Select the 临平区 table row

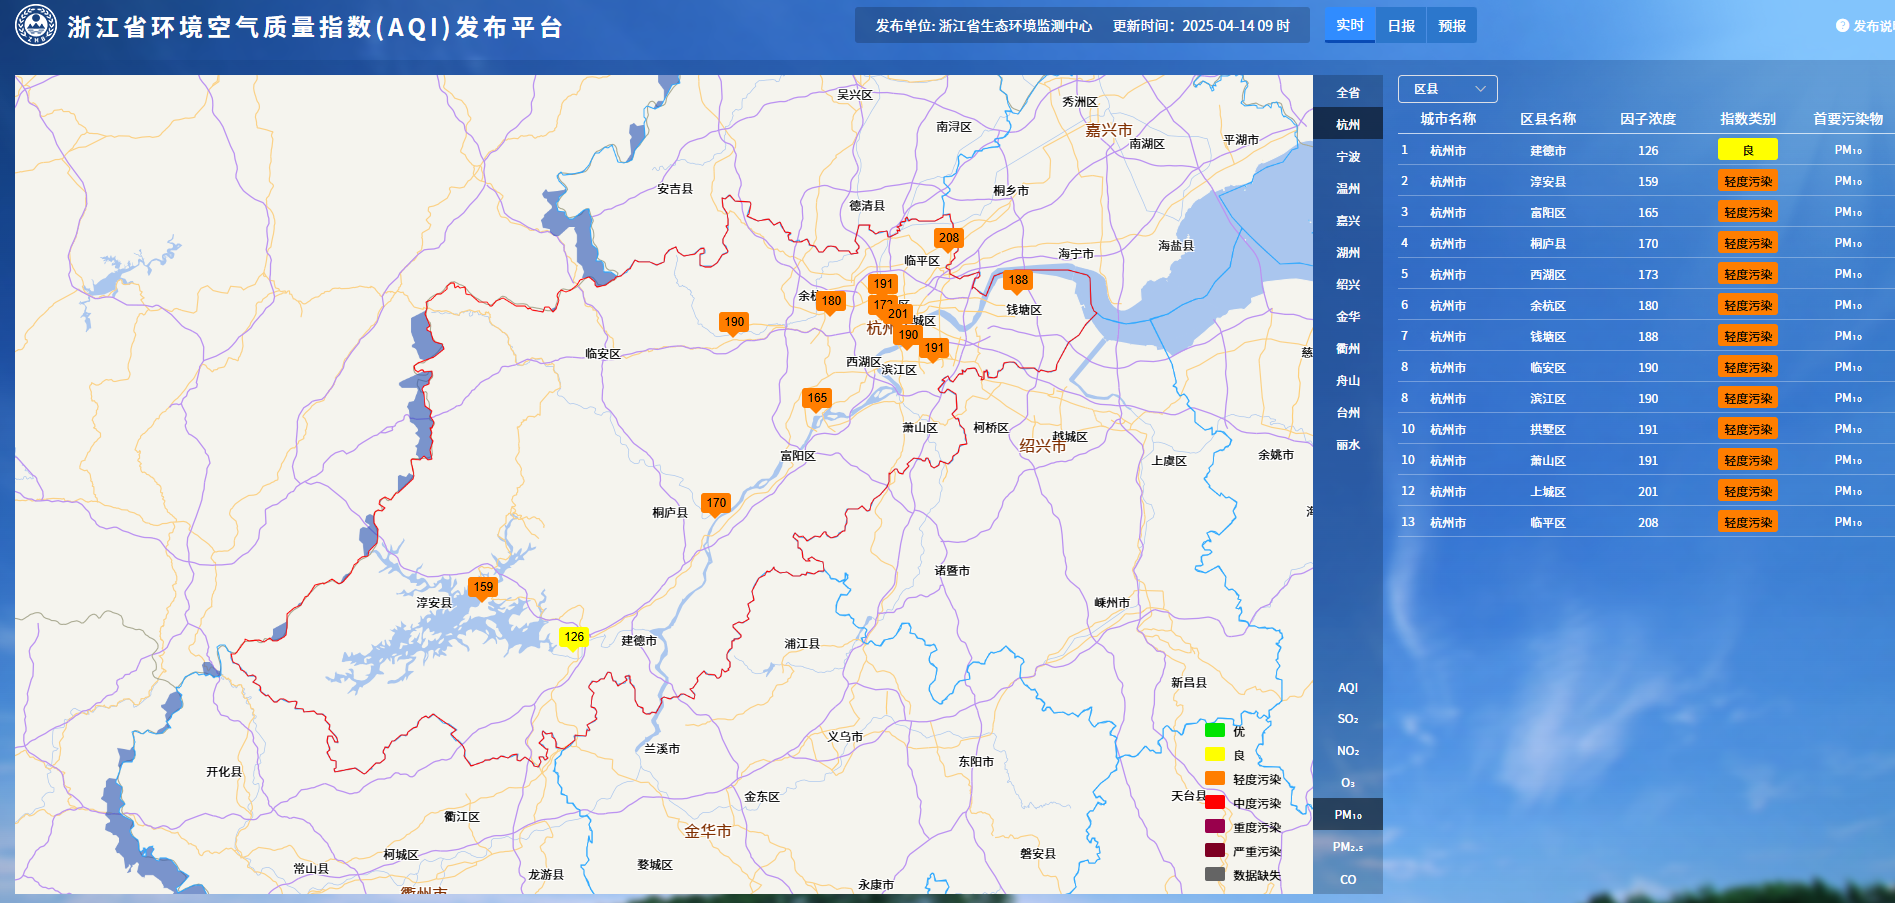click(x=1646, y=522)
